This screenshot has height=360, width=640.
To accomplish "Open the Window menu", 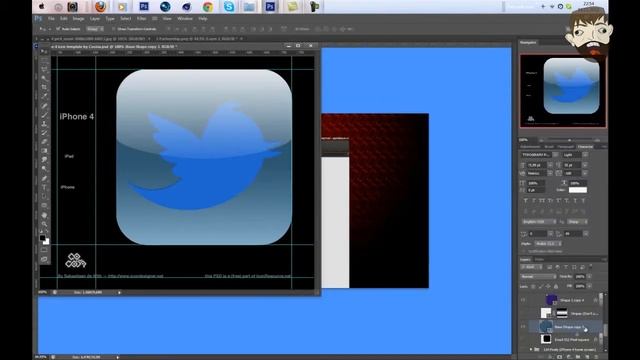I will [185, 19].
